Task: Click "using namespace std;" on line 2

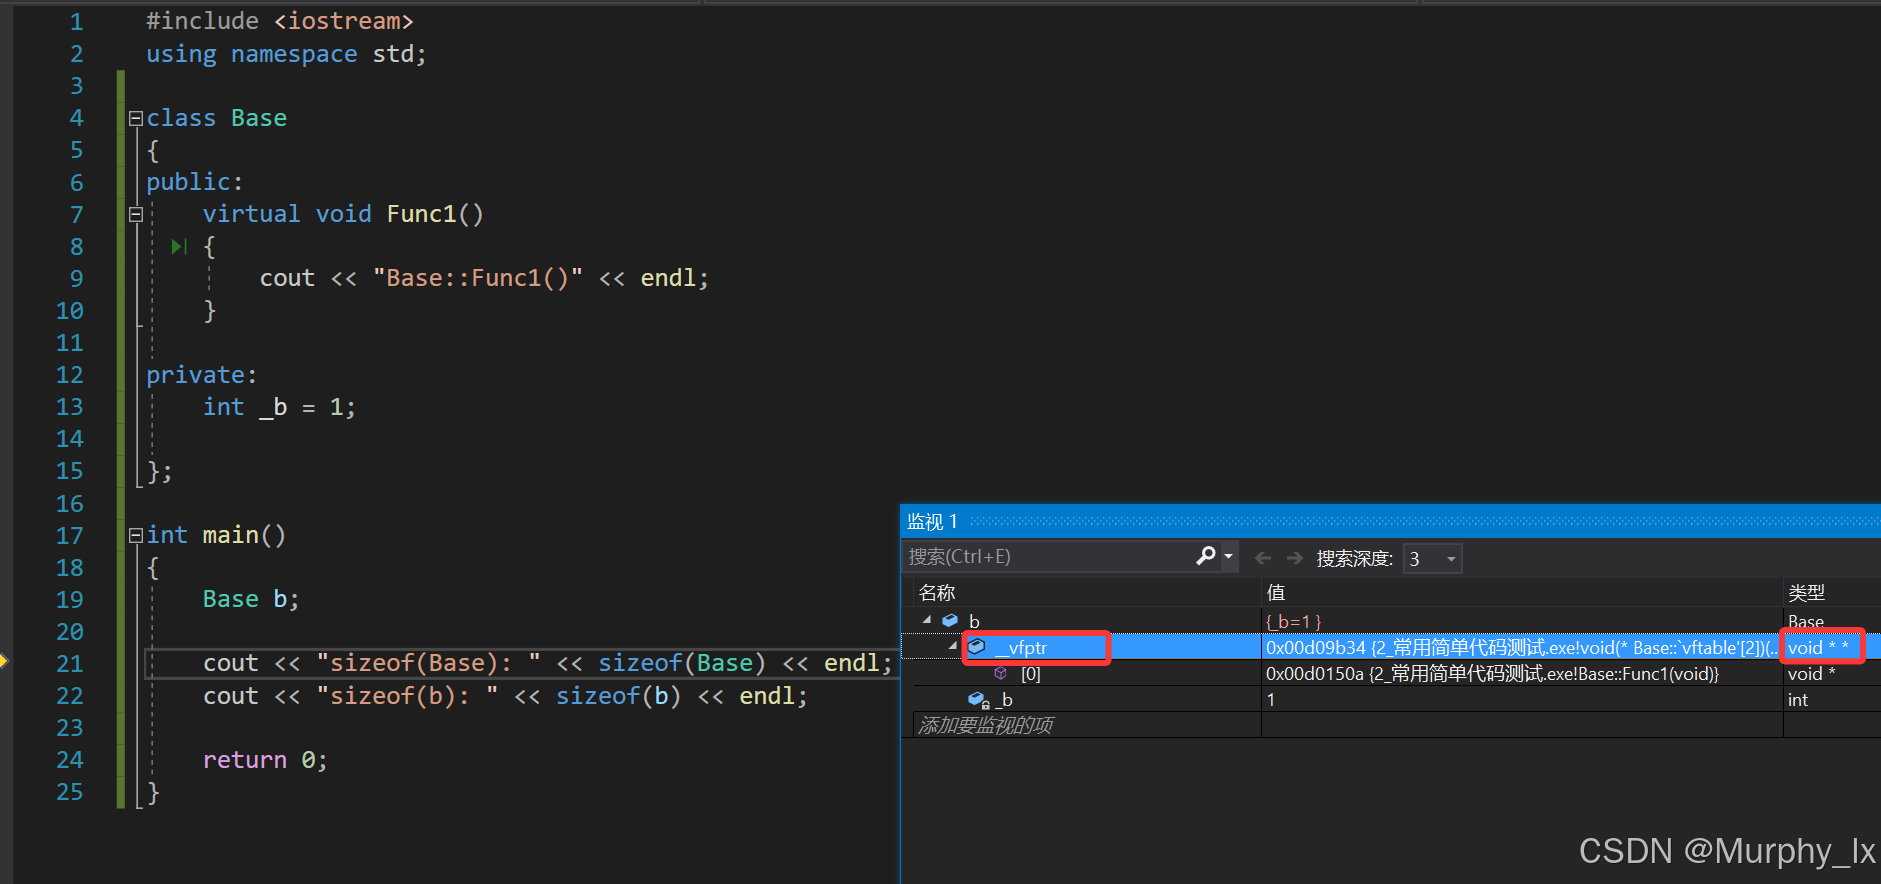Action: 286,54
